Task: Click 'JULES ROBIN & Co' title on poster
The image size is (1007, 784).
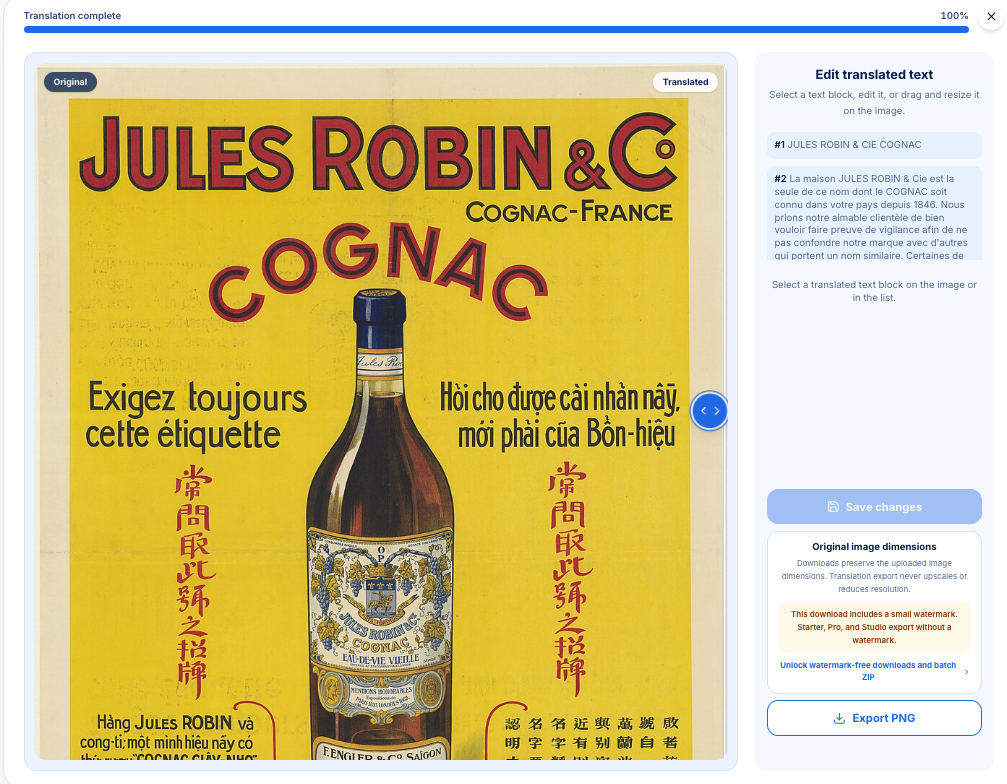Action: tap(379, 153)
